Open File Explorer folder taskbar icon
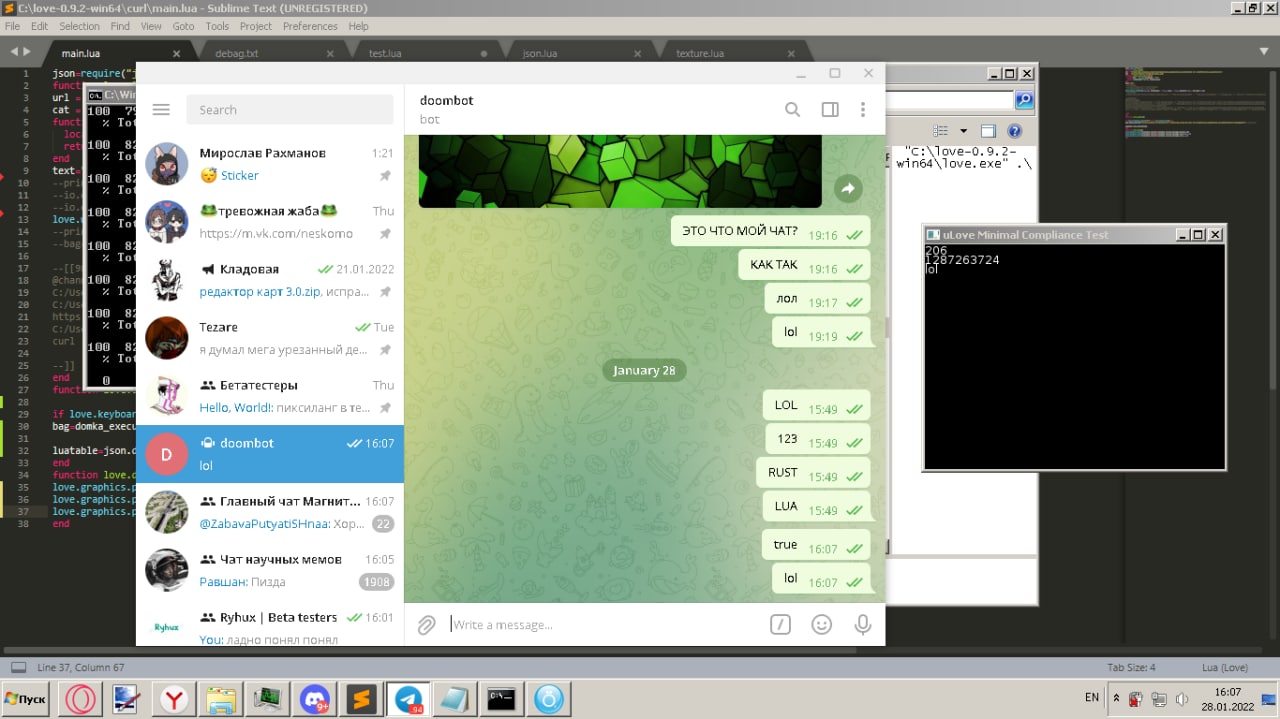Viewport: 1280px width, 719px height. tap(221, 699)
